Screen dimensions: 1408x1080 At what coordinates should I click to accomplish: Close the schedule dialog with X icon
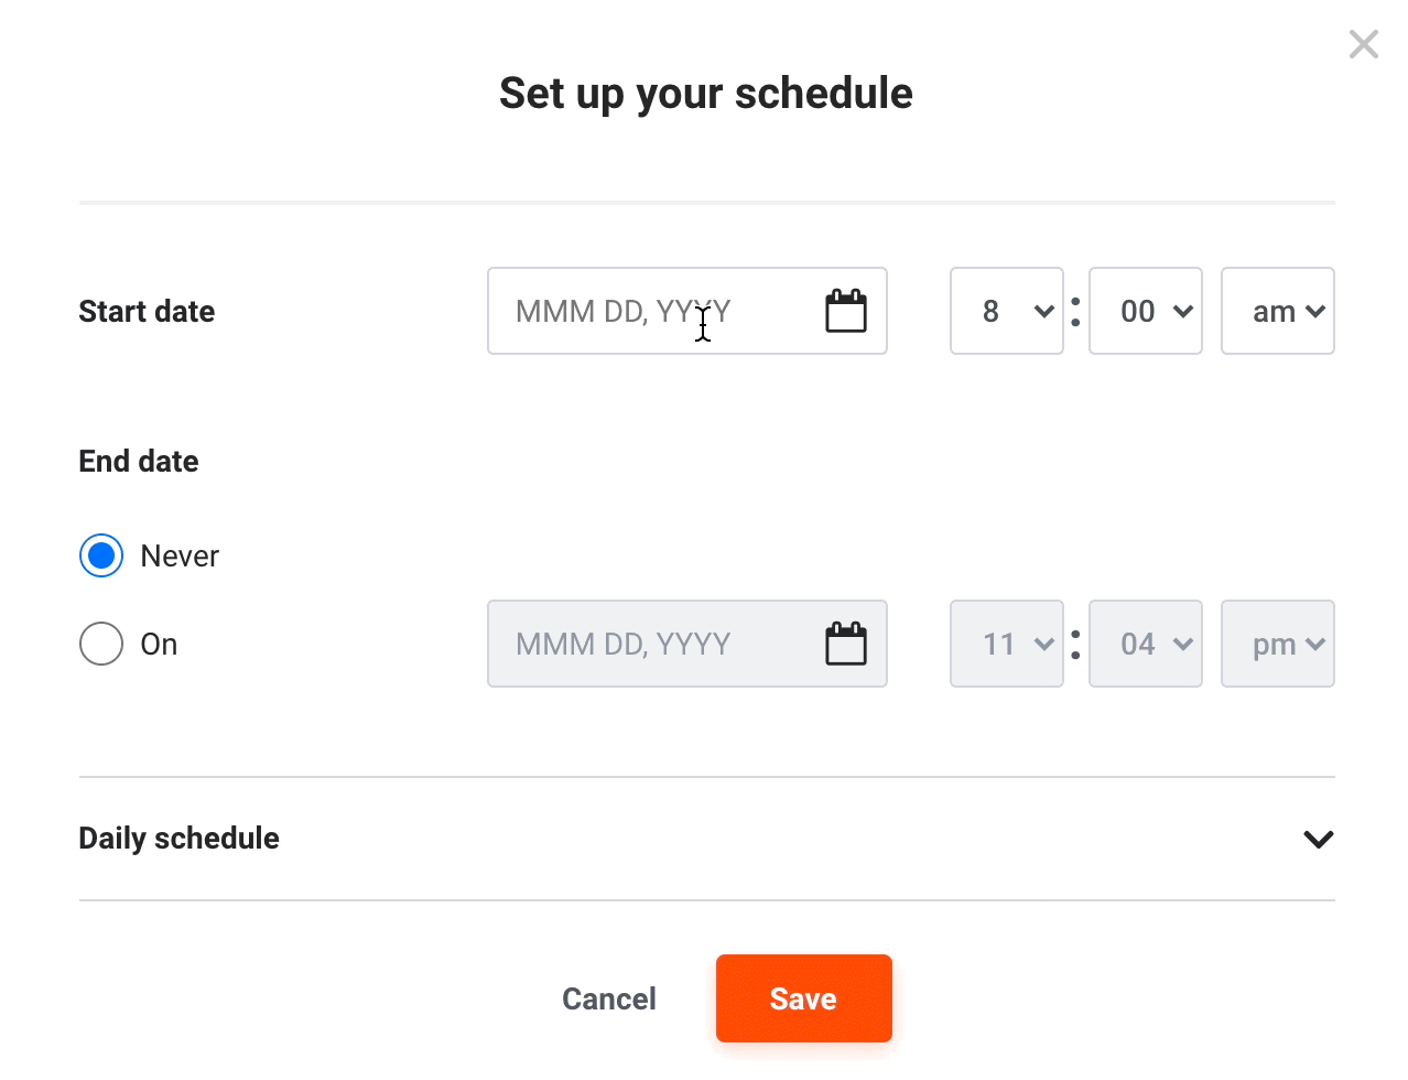click(1363, 44)
